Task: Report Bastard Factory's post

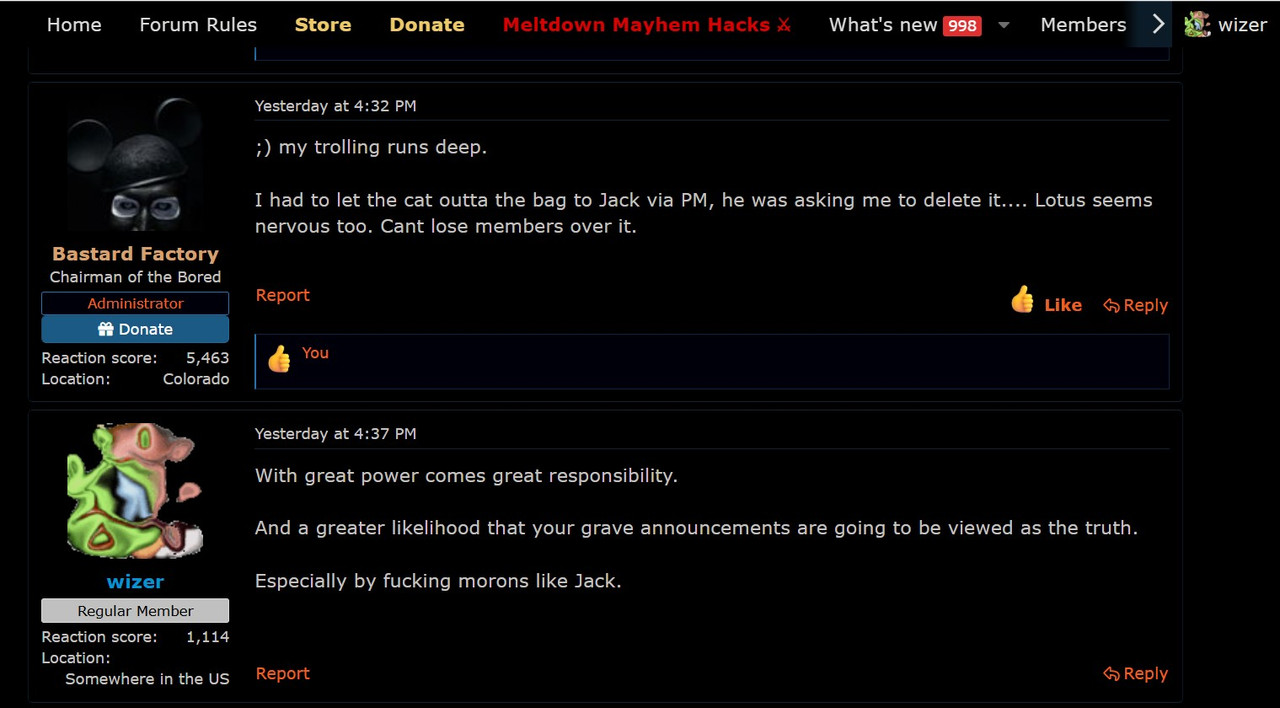Action: (x=282, y=295)
